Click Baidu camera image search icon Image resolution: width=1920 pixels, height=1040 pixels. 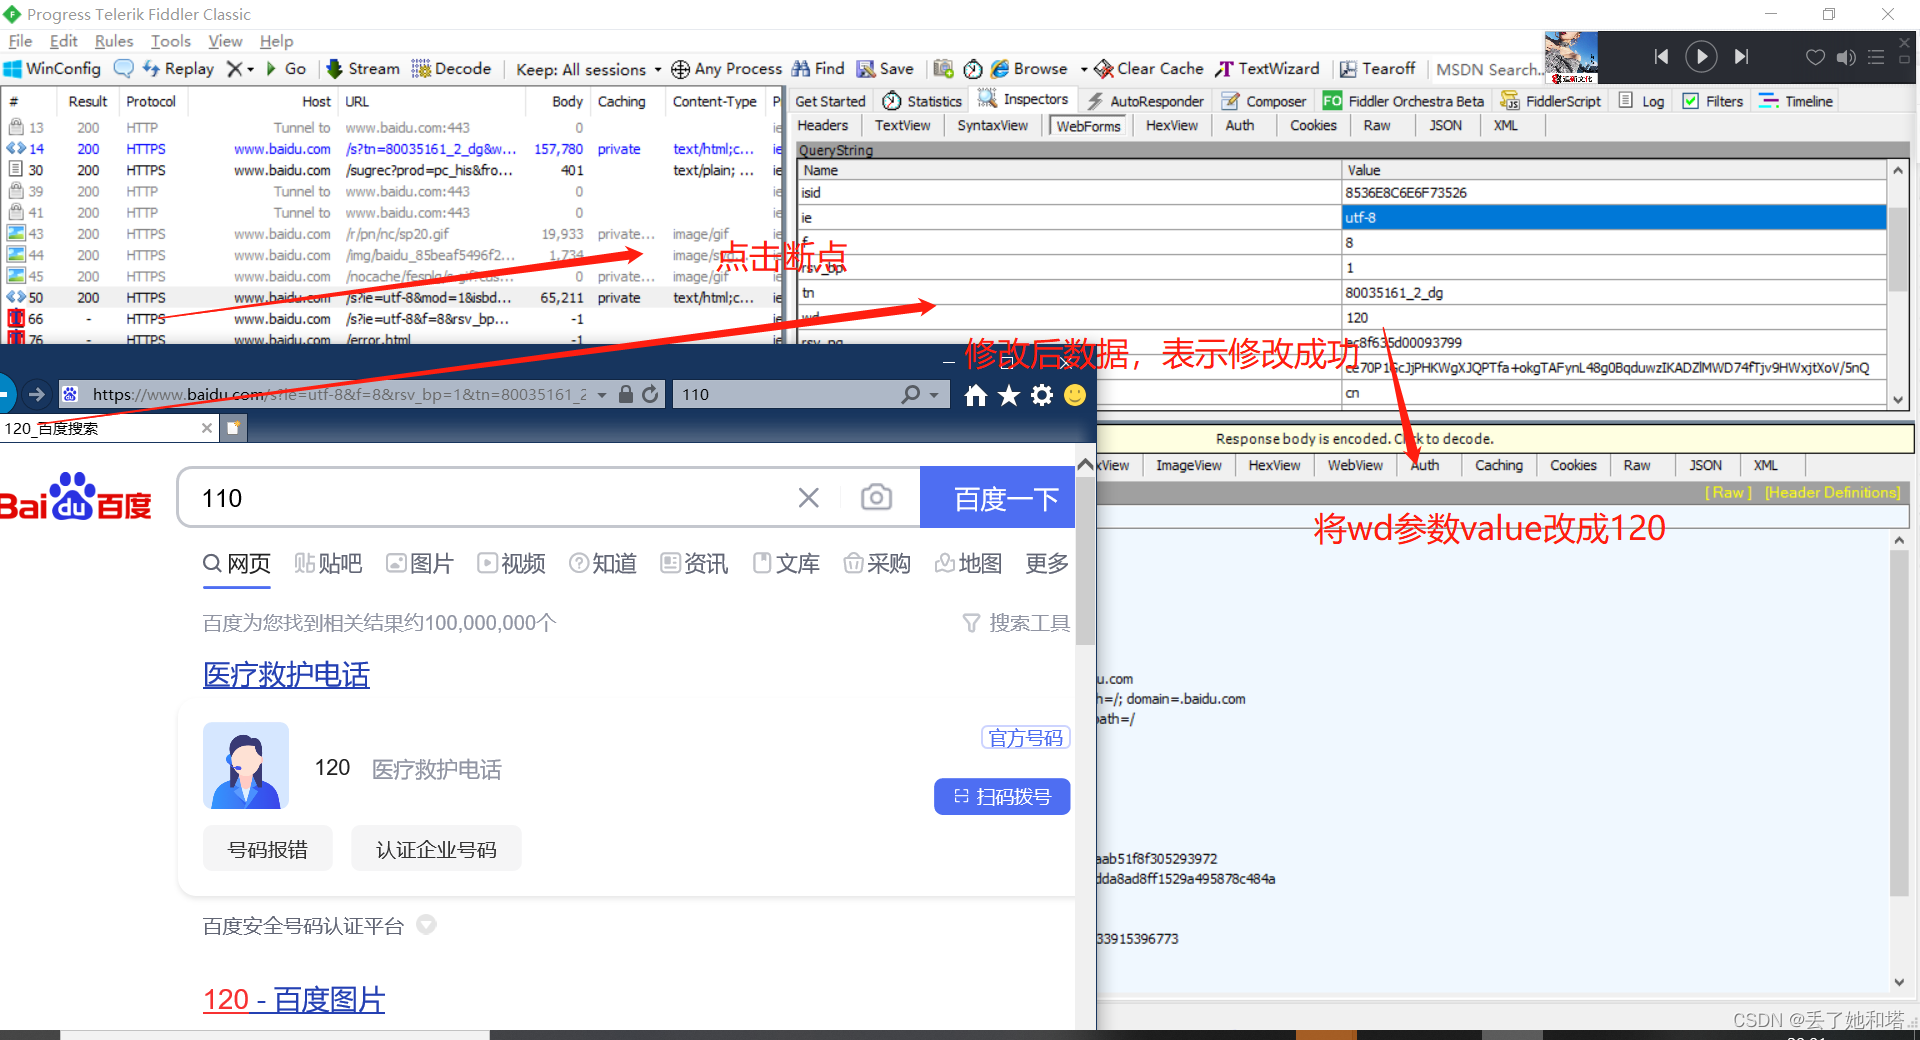(x=876, y=497)
